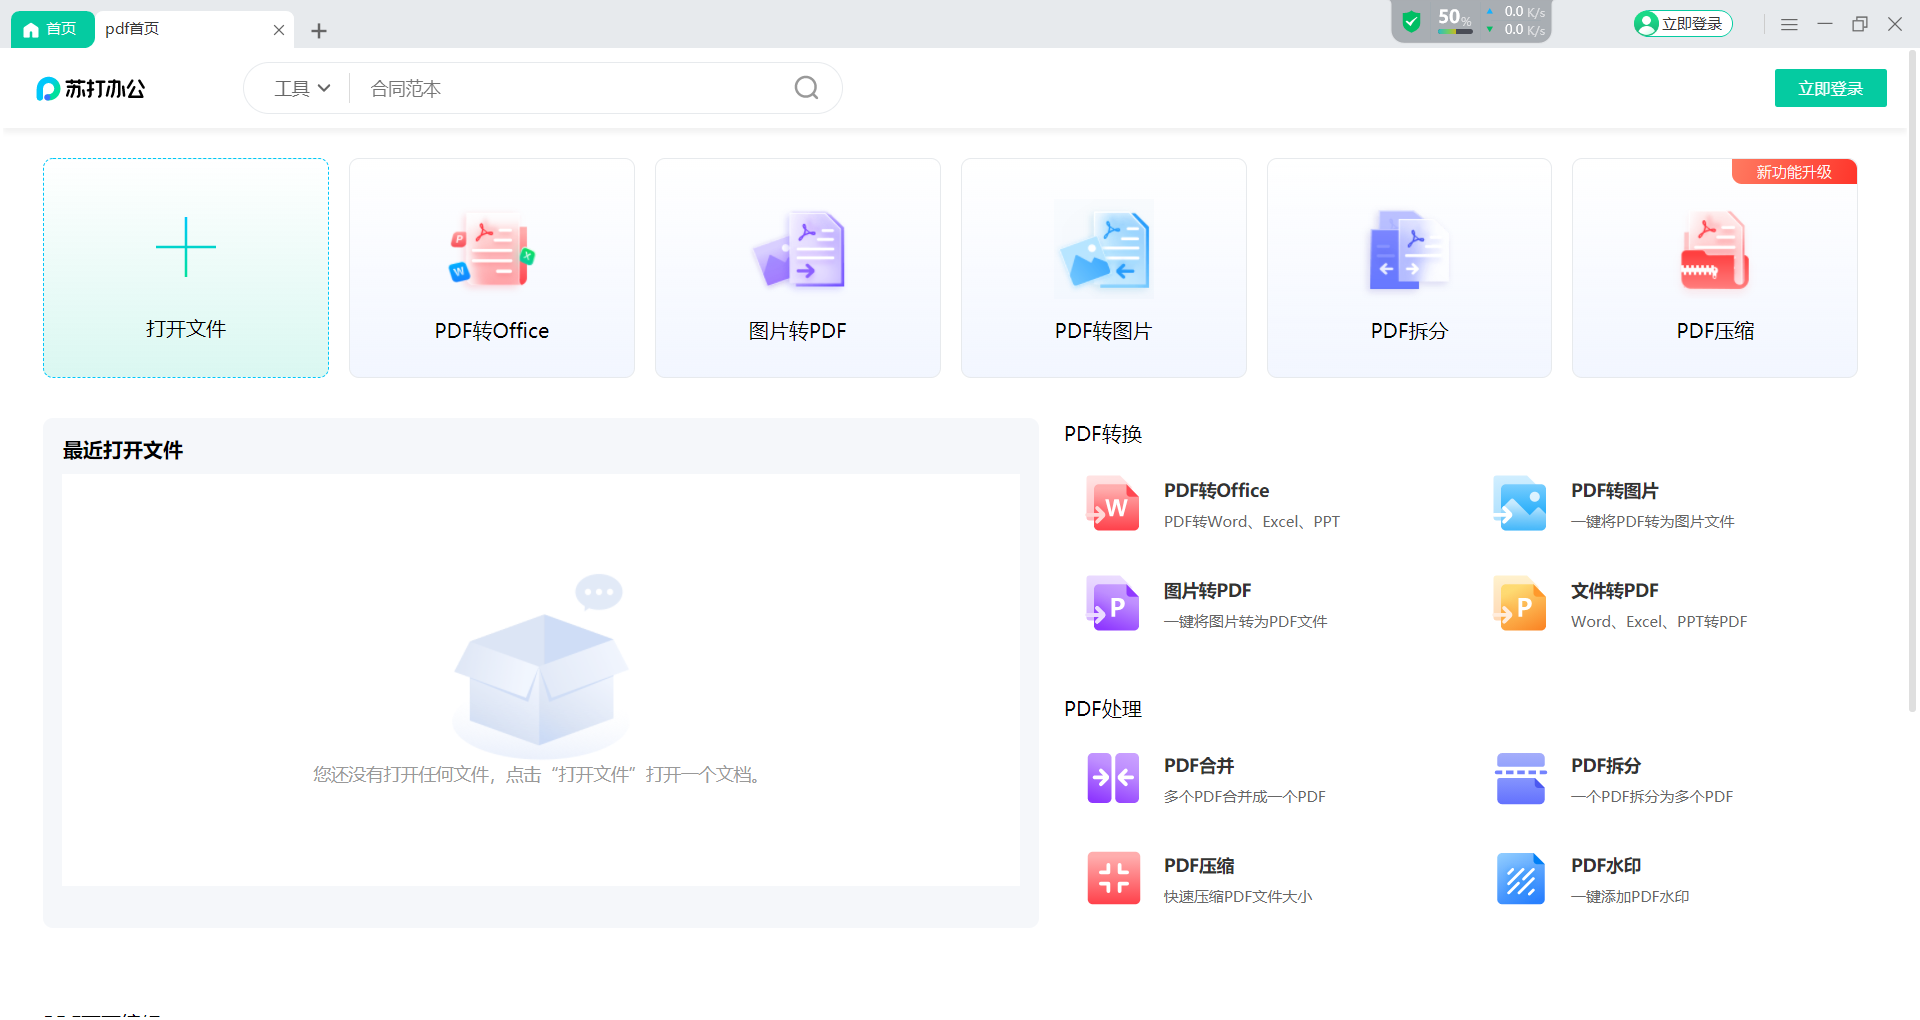This screenshot has width=1920, height=1020.
Task: Click text 一个PDF拆分为多个PDF
Action: [1652, 797]
